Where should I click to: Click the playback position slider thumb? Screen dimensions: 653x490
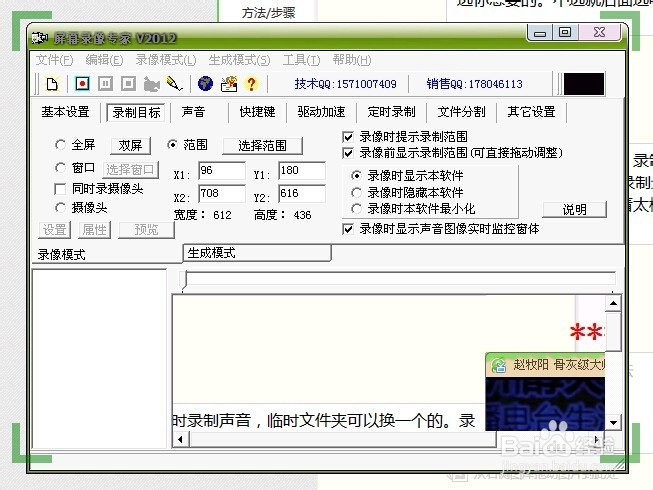184,280
